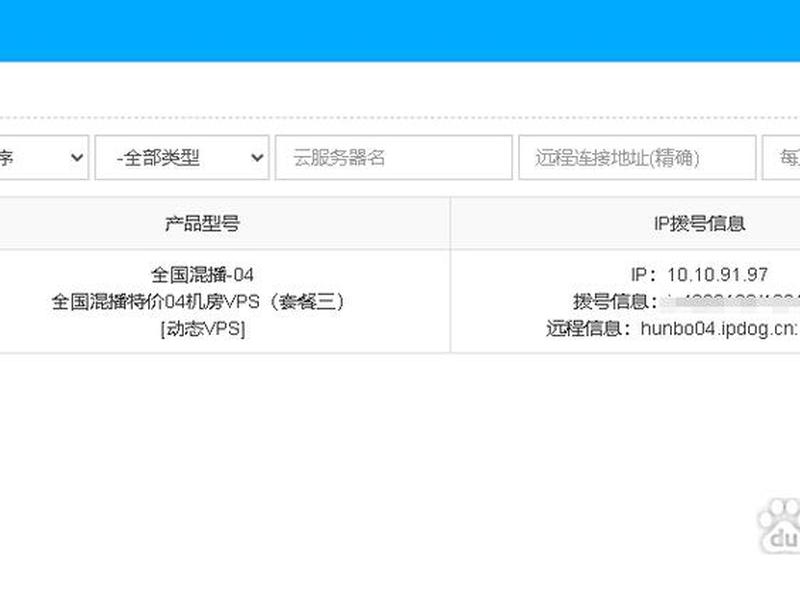Open the sort order dropdown ending in 序
This screenshot has width=800, height=600.
[43, 158]
